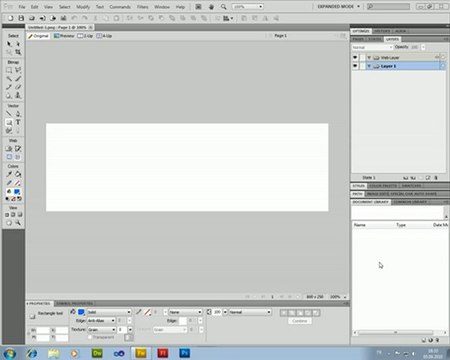Screen dimensions: 450x360
Task: Select the Pencil tool
Action: [x=9, y=87]
